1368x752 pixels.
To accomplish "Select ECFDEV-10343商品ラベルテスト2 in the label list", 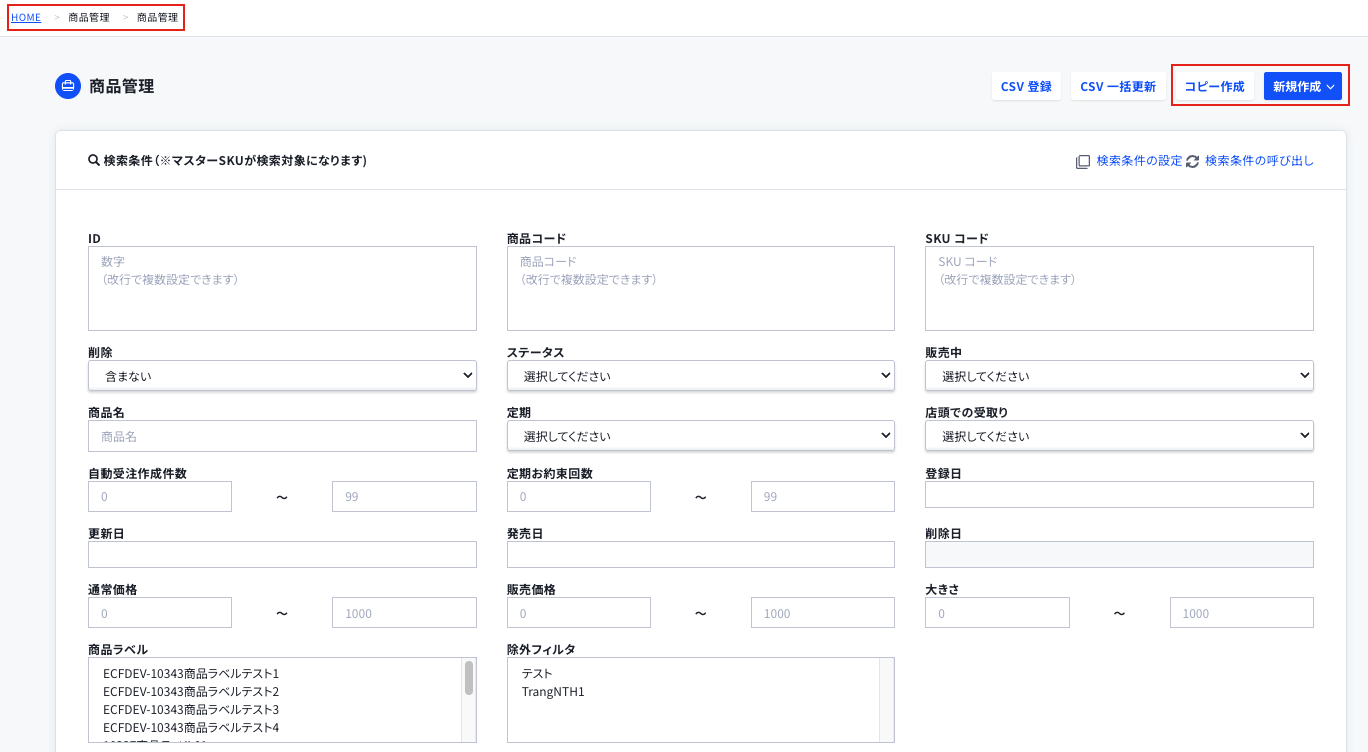I will pos(191,692).
